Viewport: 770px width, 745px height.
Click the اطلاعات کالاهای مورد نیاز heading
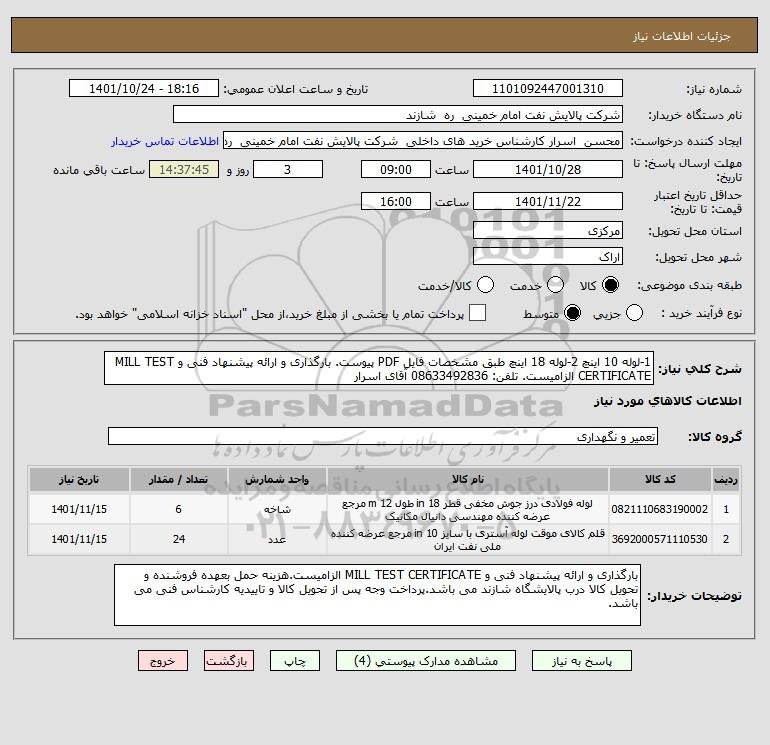[x=668, y=401]
